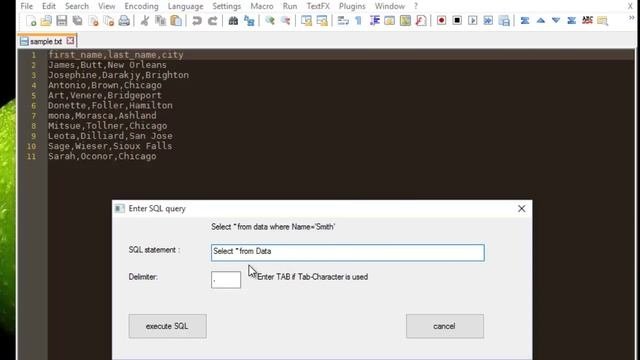This screenshot has height=360, width=640.
Task: Open the Run menu
Action: pyautogui.click(x=290, y=6)
